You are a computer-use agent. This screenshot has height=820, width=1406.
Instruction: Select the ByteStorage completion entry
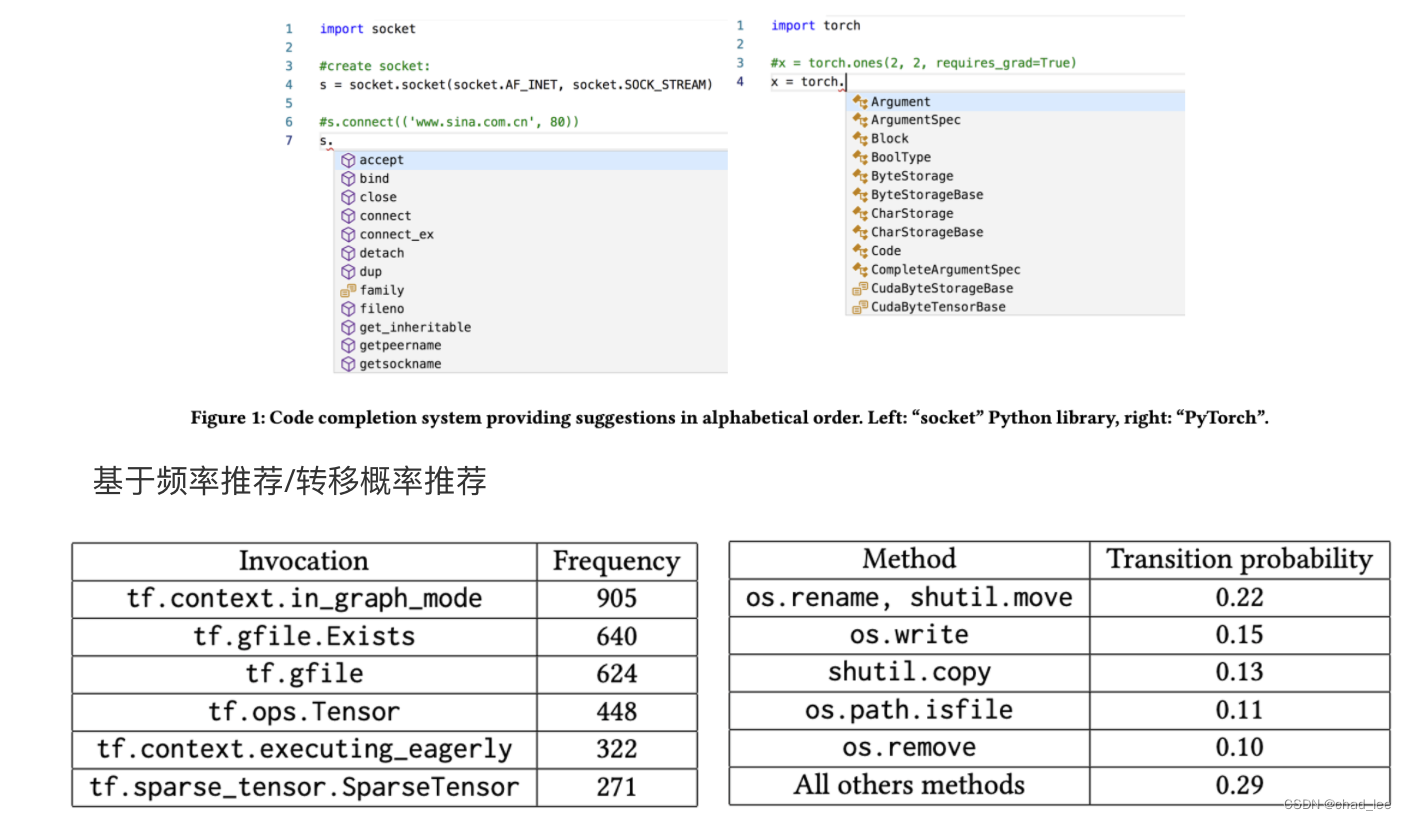tap(1015, 176)
